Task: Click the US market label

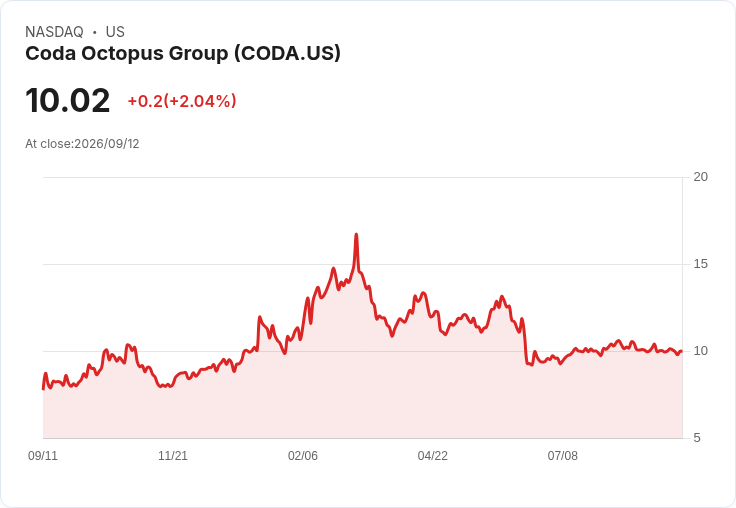Action: 115,32
